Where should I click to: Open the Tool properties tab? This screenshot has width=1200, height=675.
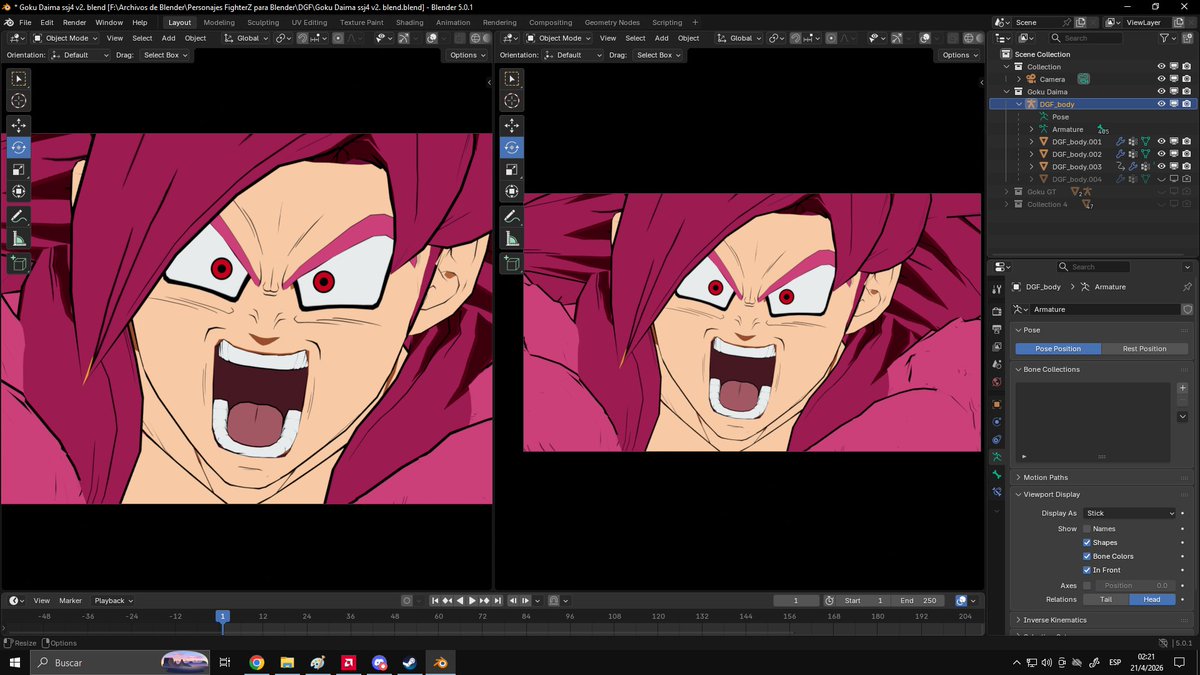coord(996,289)
